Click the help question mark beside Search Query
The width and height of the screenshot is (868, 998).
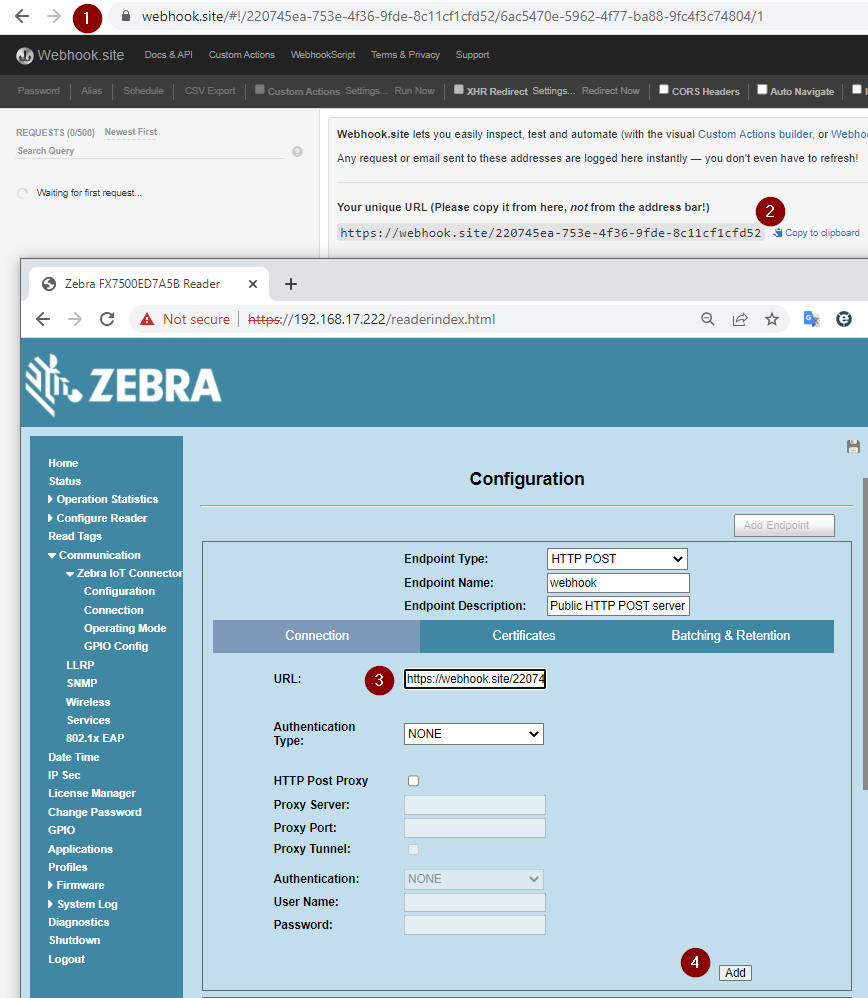(297, 152)
